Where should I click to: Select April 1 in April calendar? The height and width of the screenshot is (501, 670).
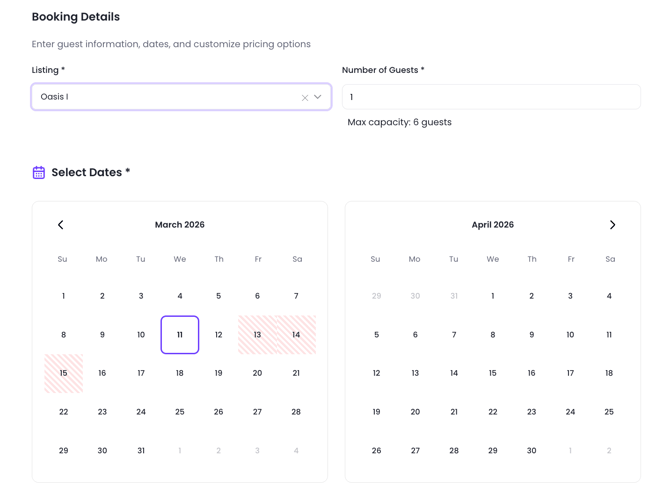[x=493, y=296]
